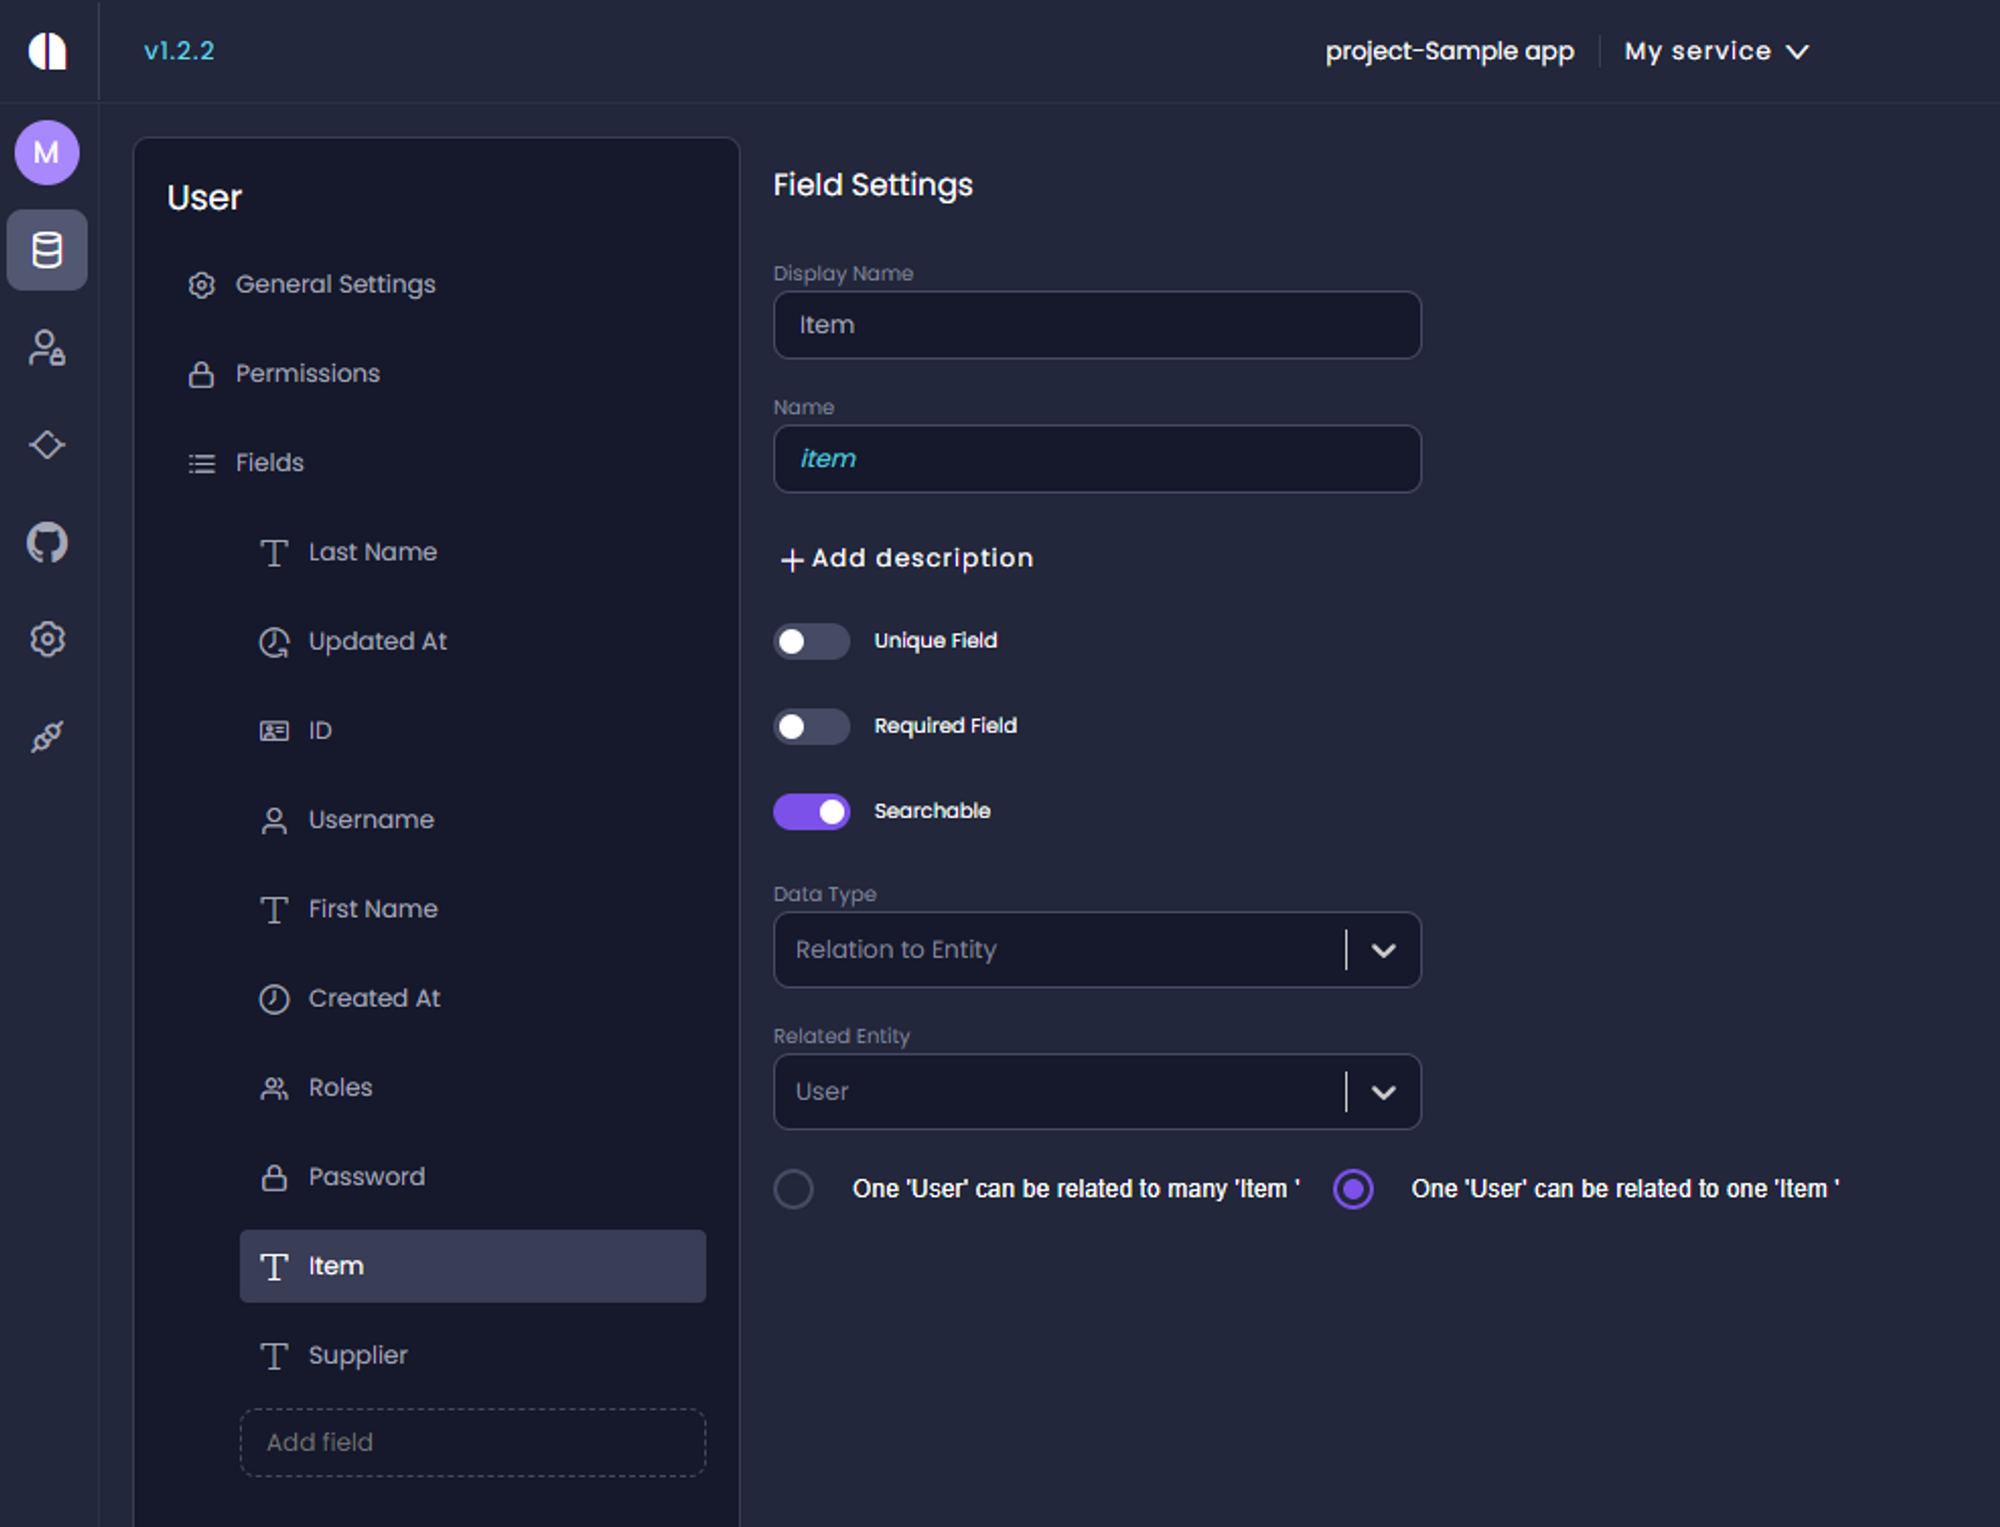Image resolution: width=2000 pixels, height=1527 pixels.
Task: Click the plug-shaped plugins icon in sidebar
Action: (x=47, y=737)
